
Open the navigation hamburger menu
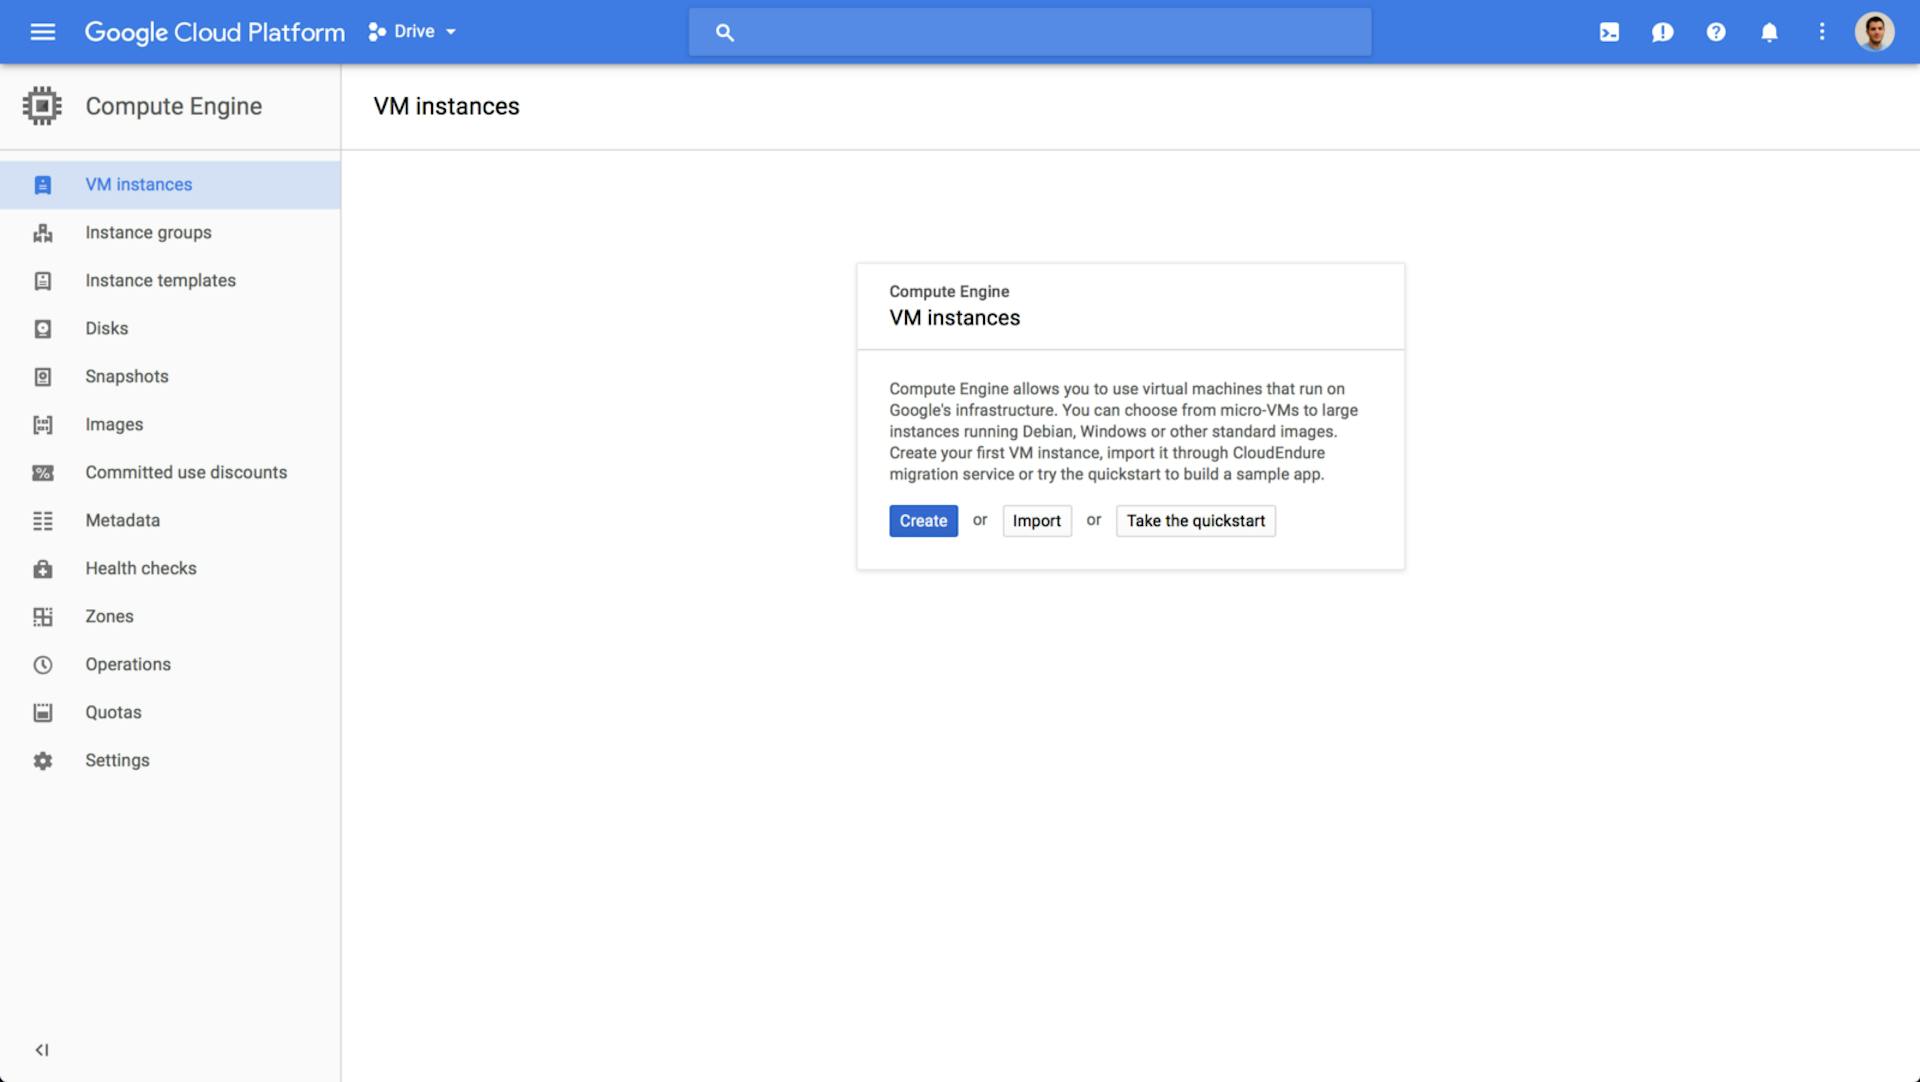(x=42, y=31)
